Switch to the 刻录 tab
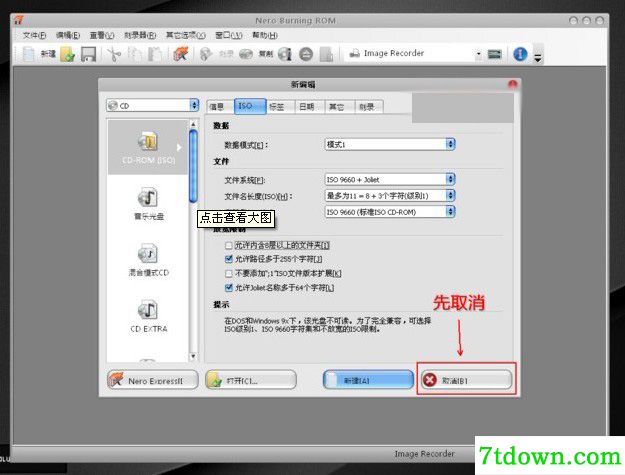The height and width of the screenshot is (475, 625). coord(369,106)
